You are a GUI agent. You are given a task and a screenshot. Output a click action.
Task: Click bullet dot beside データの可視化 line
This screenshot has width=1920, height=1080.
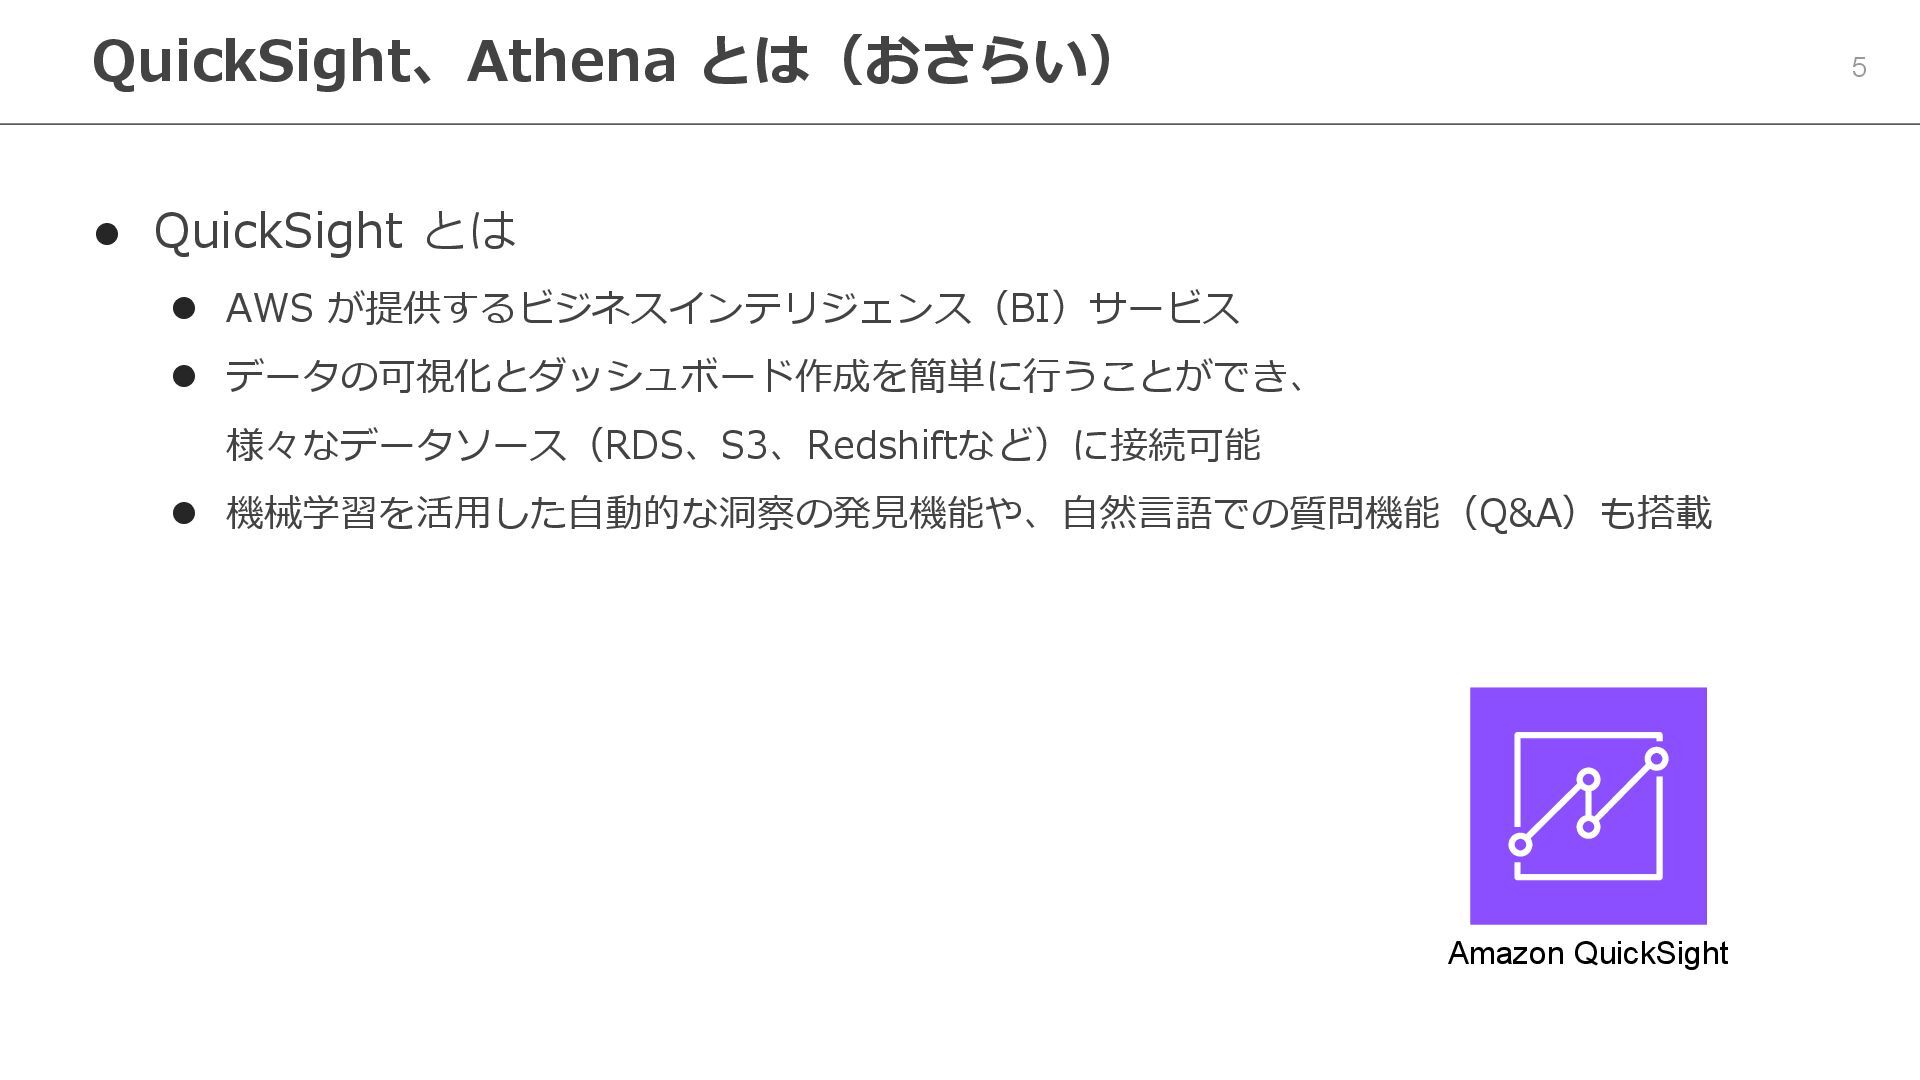point(184,376)
